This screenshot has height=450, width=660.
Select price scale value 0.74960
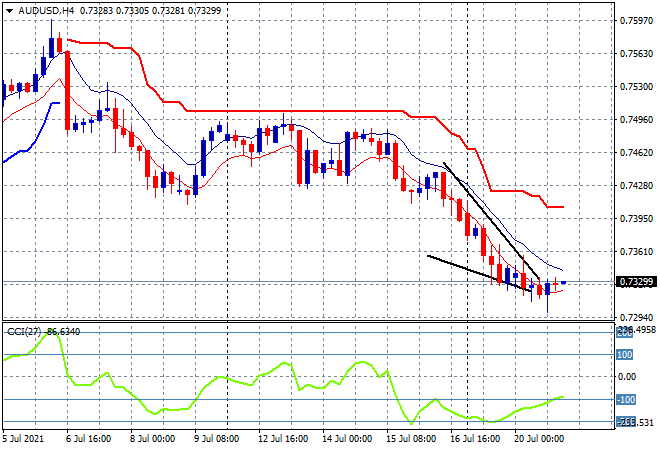[636, 120]
